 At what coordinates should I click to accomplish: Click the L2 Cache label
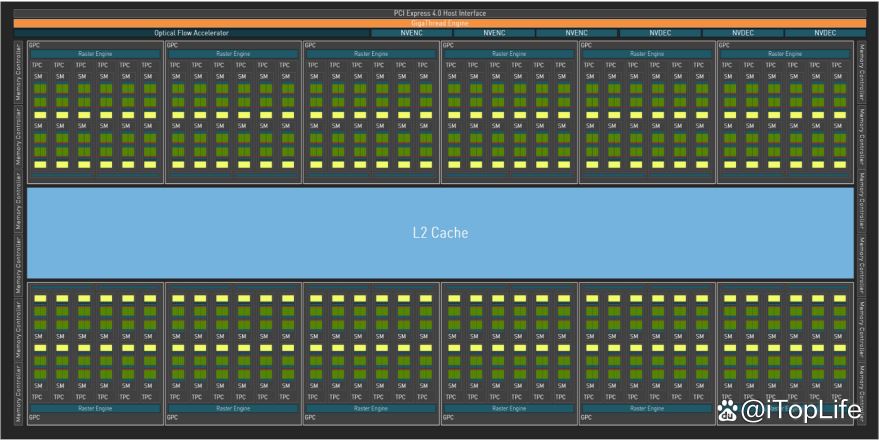440,233
